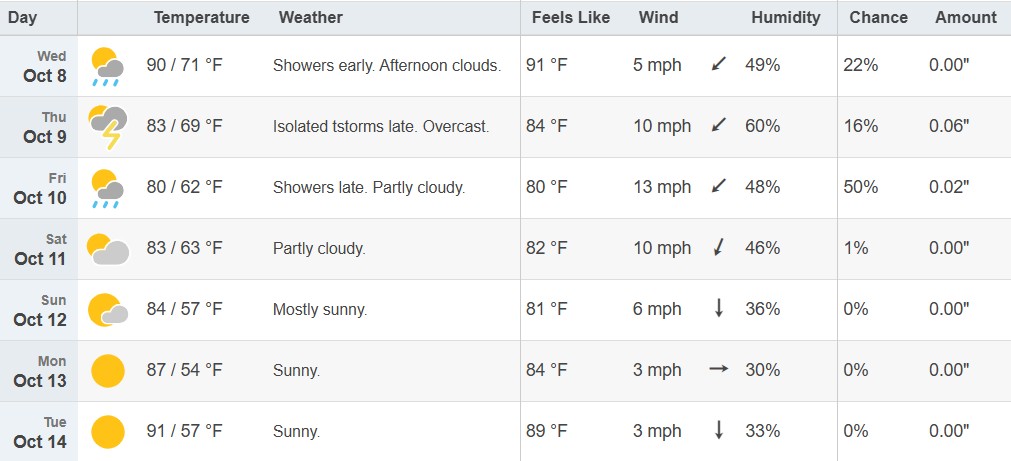Click the Tue Oct 14 sunny icon
The width and height of the screenshot is (1011, 461).
[107, 432]
